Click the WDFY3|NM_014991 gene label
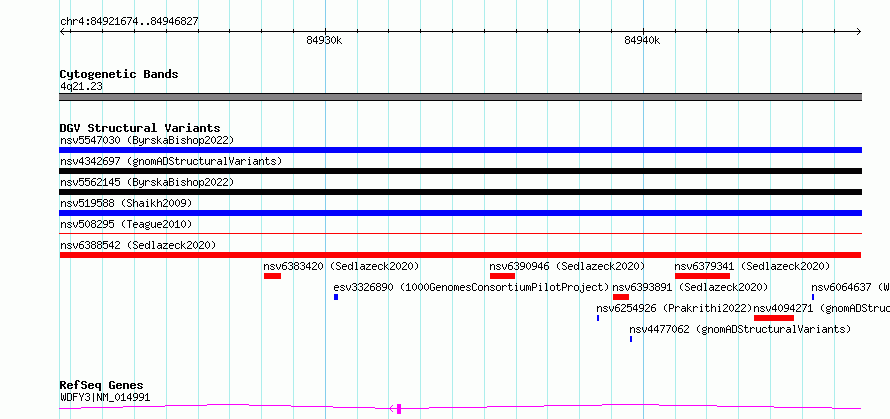 click(105, 397)
